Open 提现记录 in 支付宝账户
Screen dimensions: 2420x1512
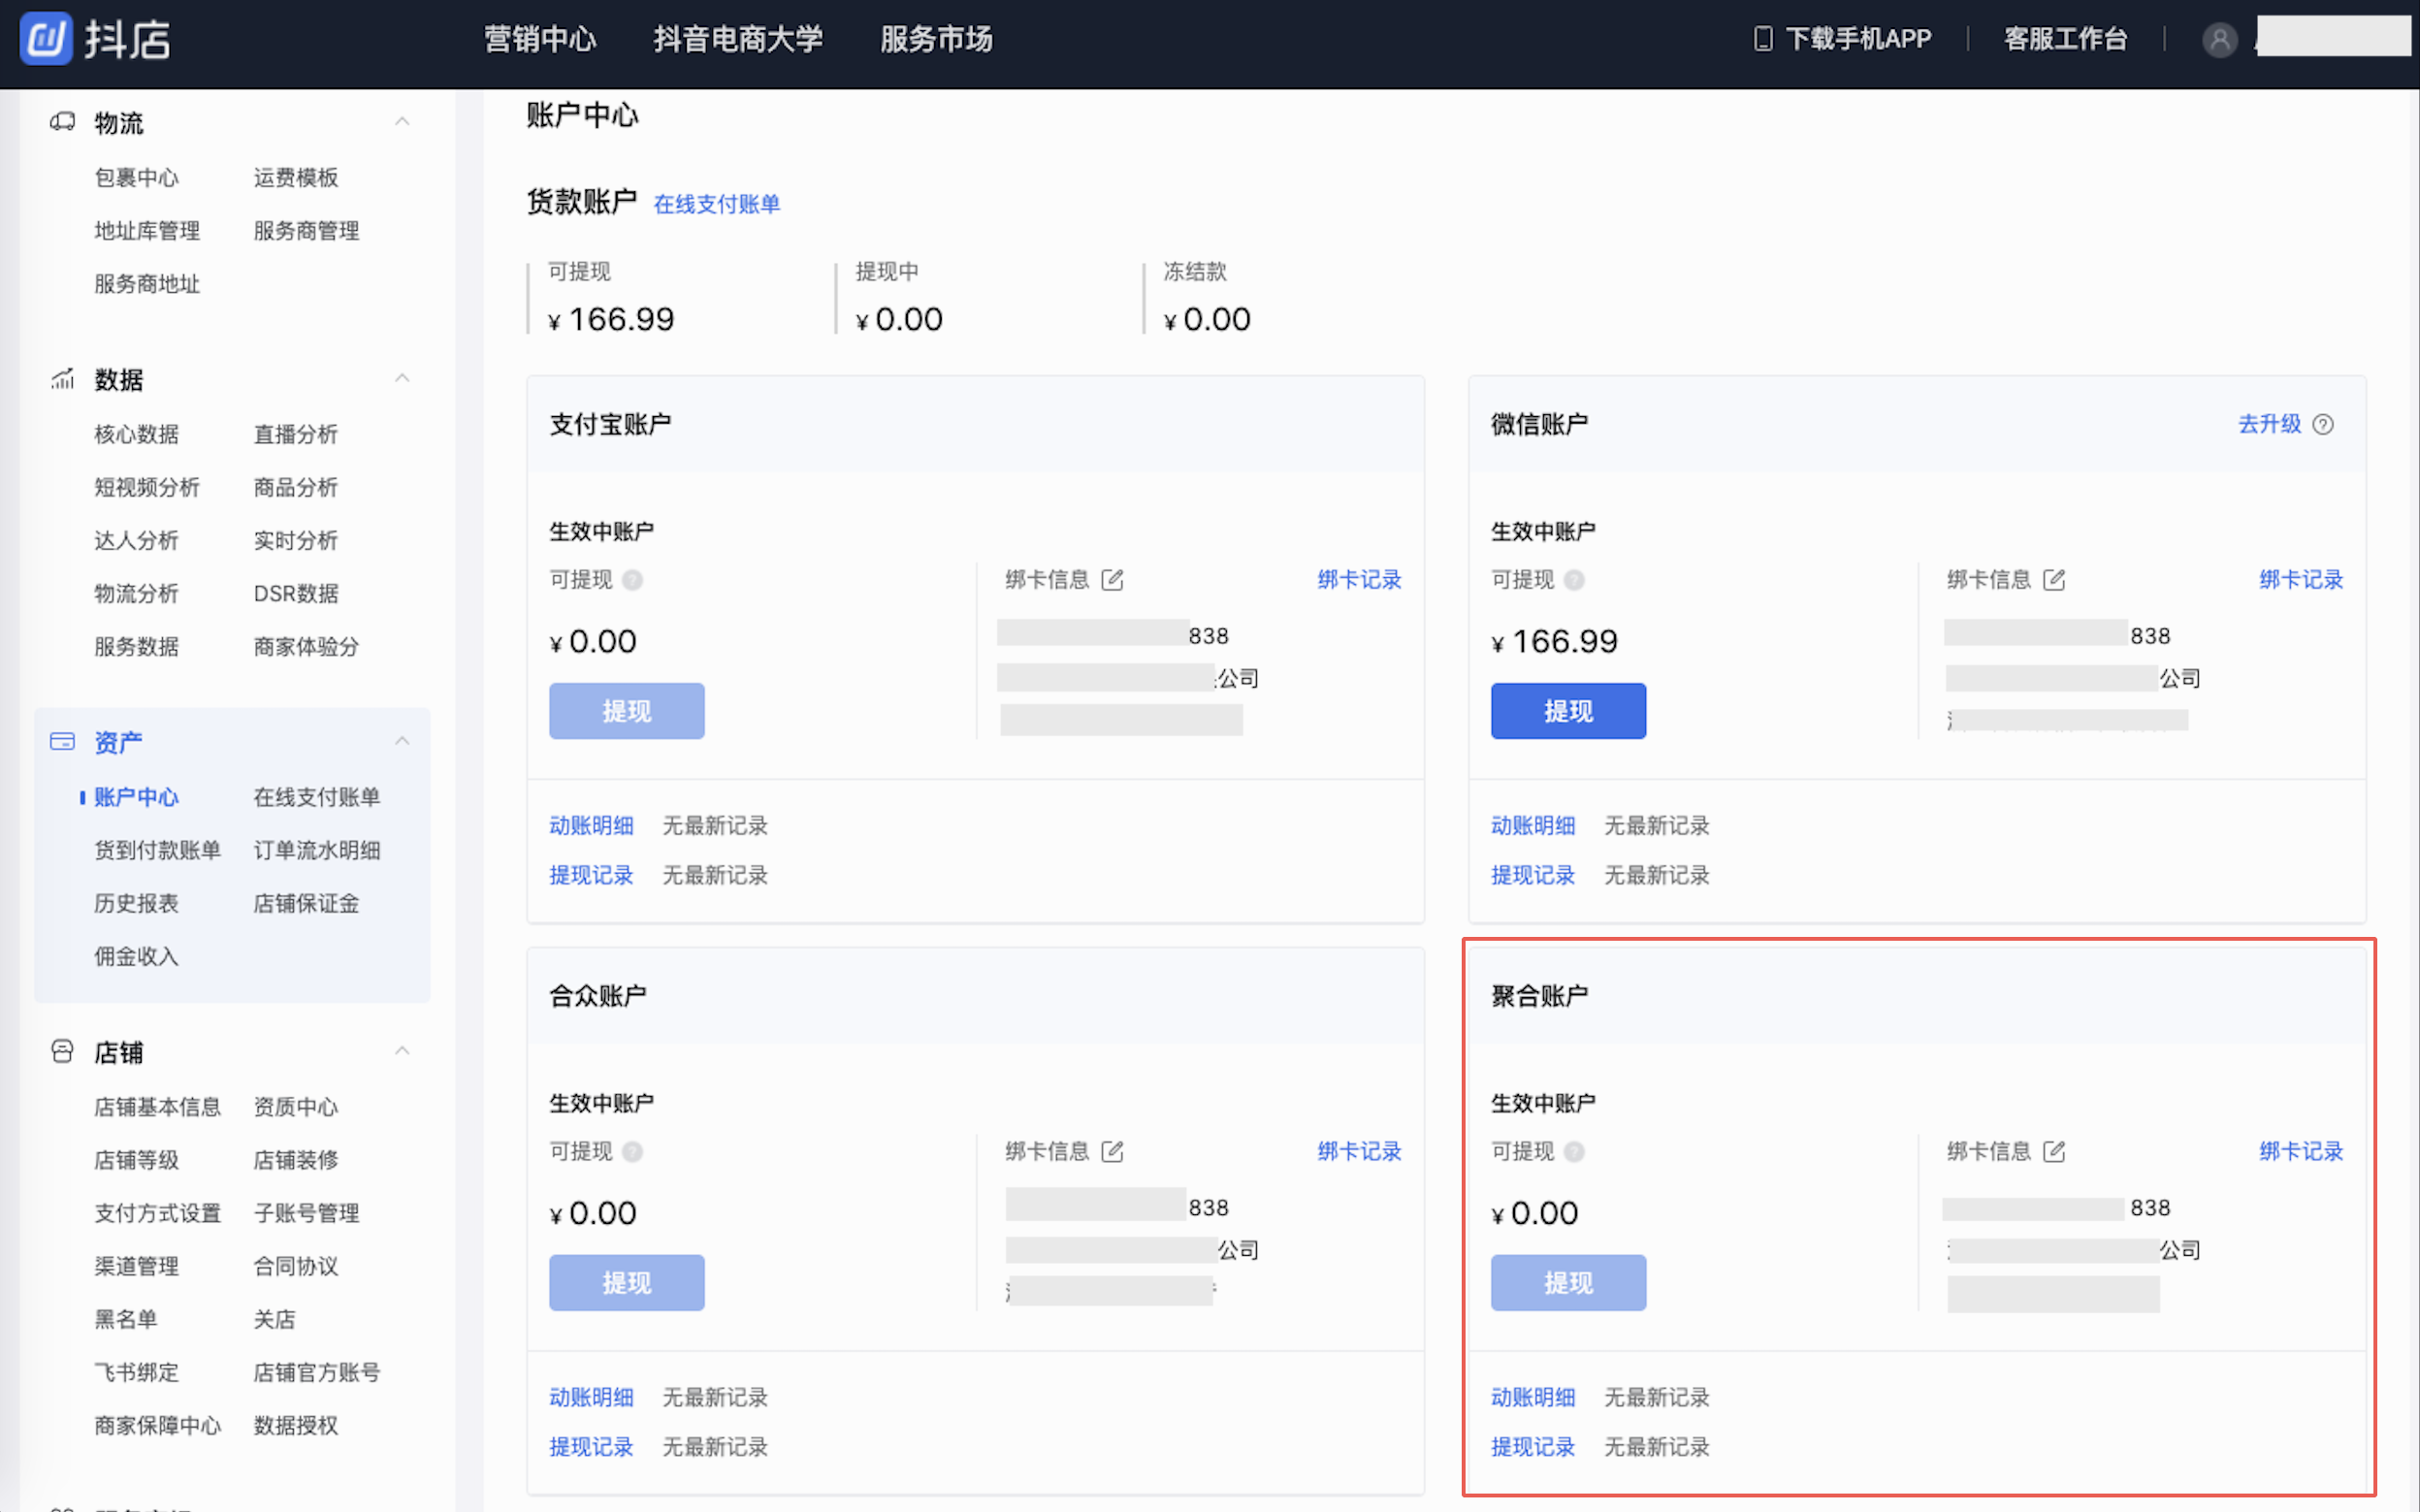(x=591, y=876)
